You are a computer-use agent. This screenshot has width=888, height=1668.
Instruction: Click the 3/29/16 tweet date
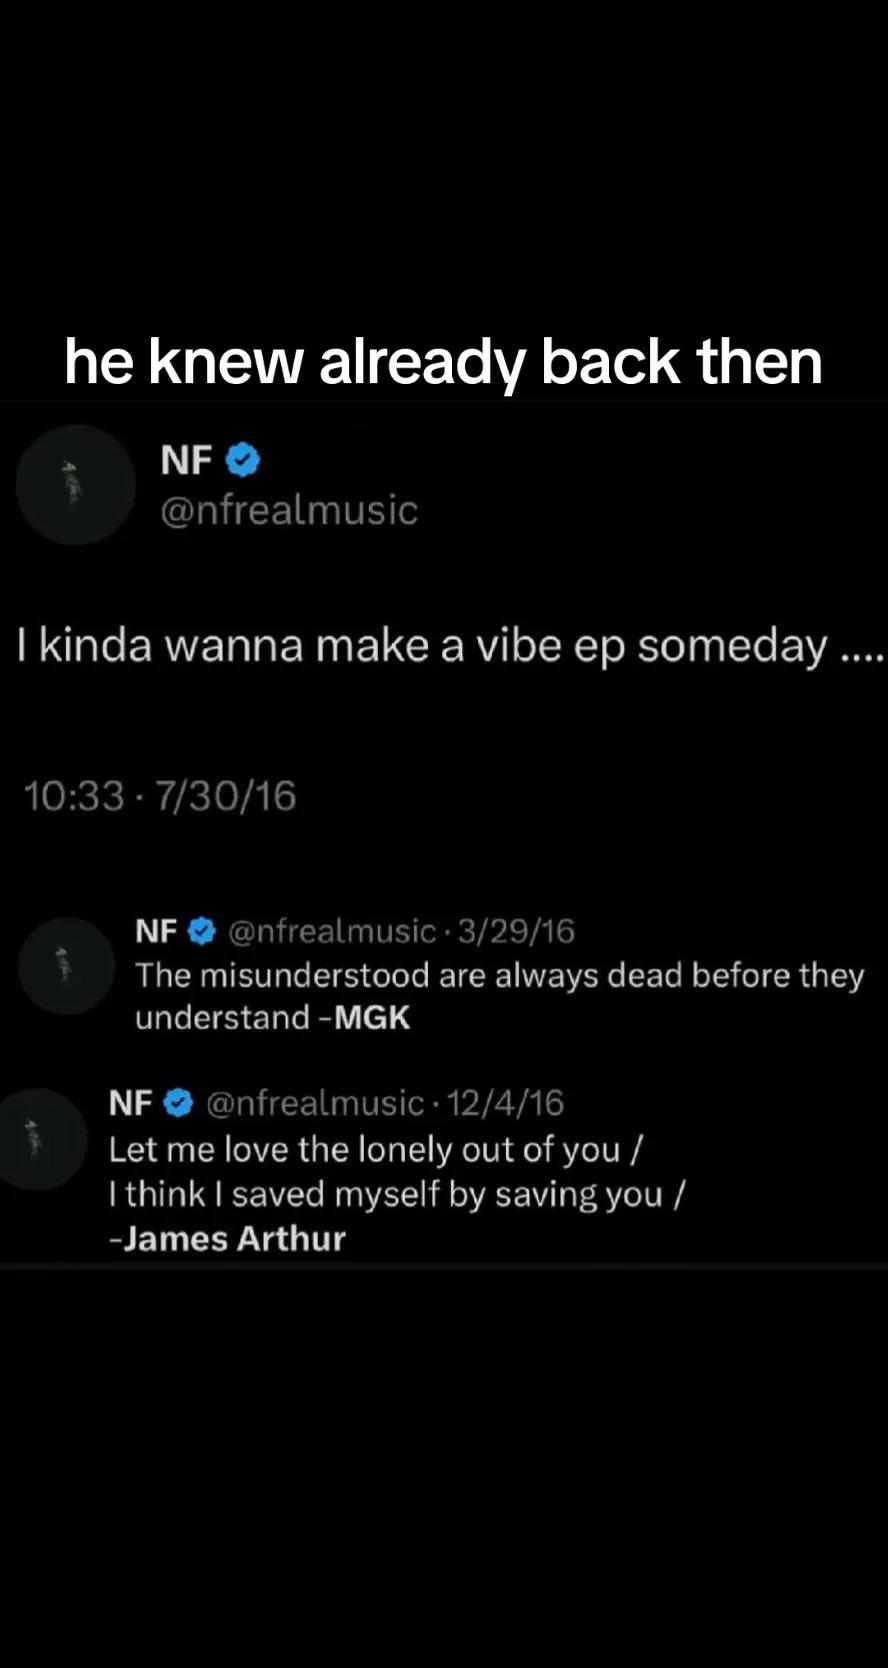[516, 931]
